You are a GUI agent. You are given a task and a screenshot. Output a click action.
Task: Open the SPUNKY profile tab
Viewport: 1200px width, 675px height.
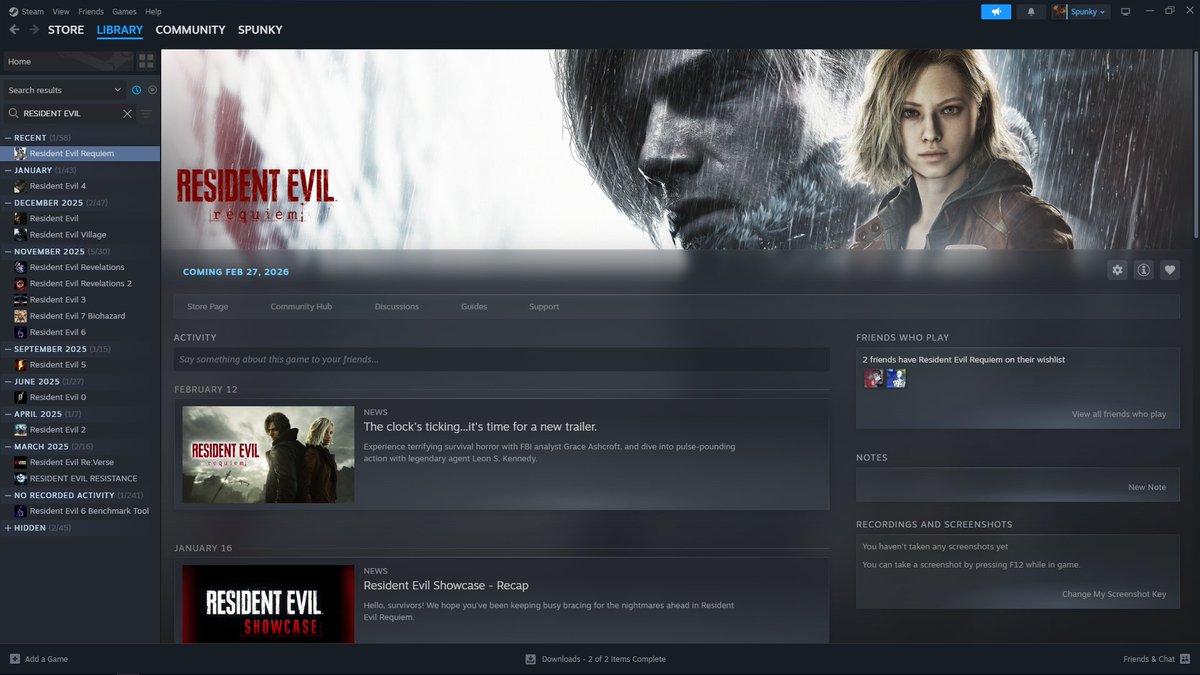click(260, 30)
